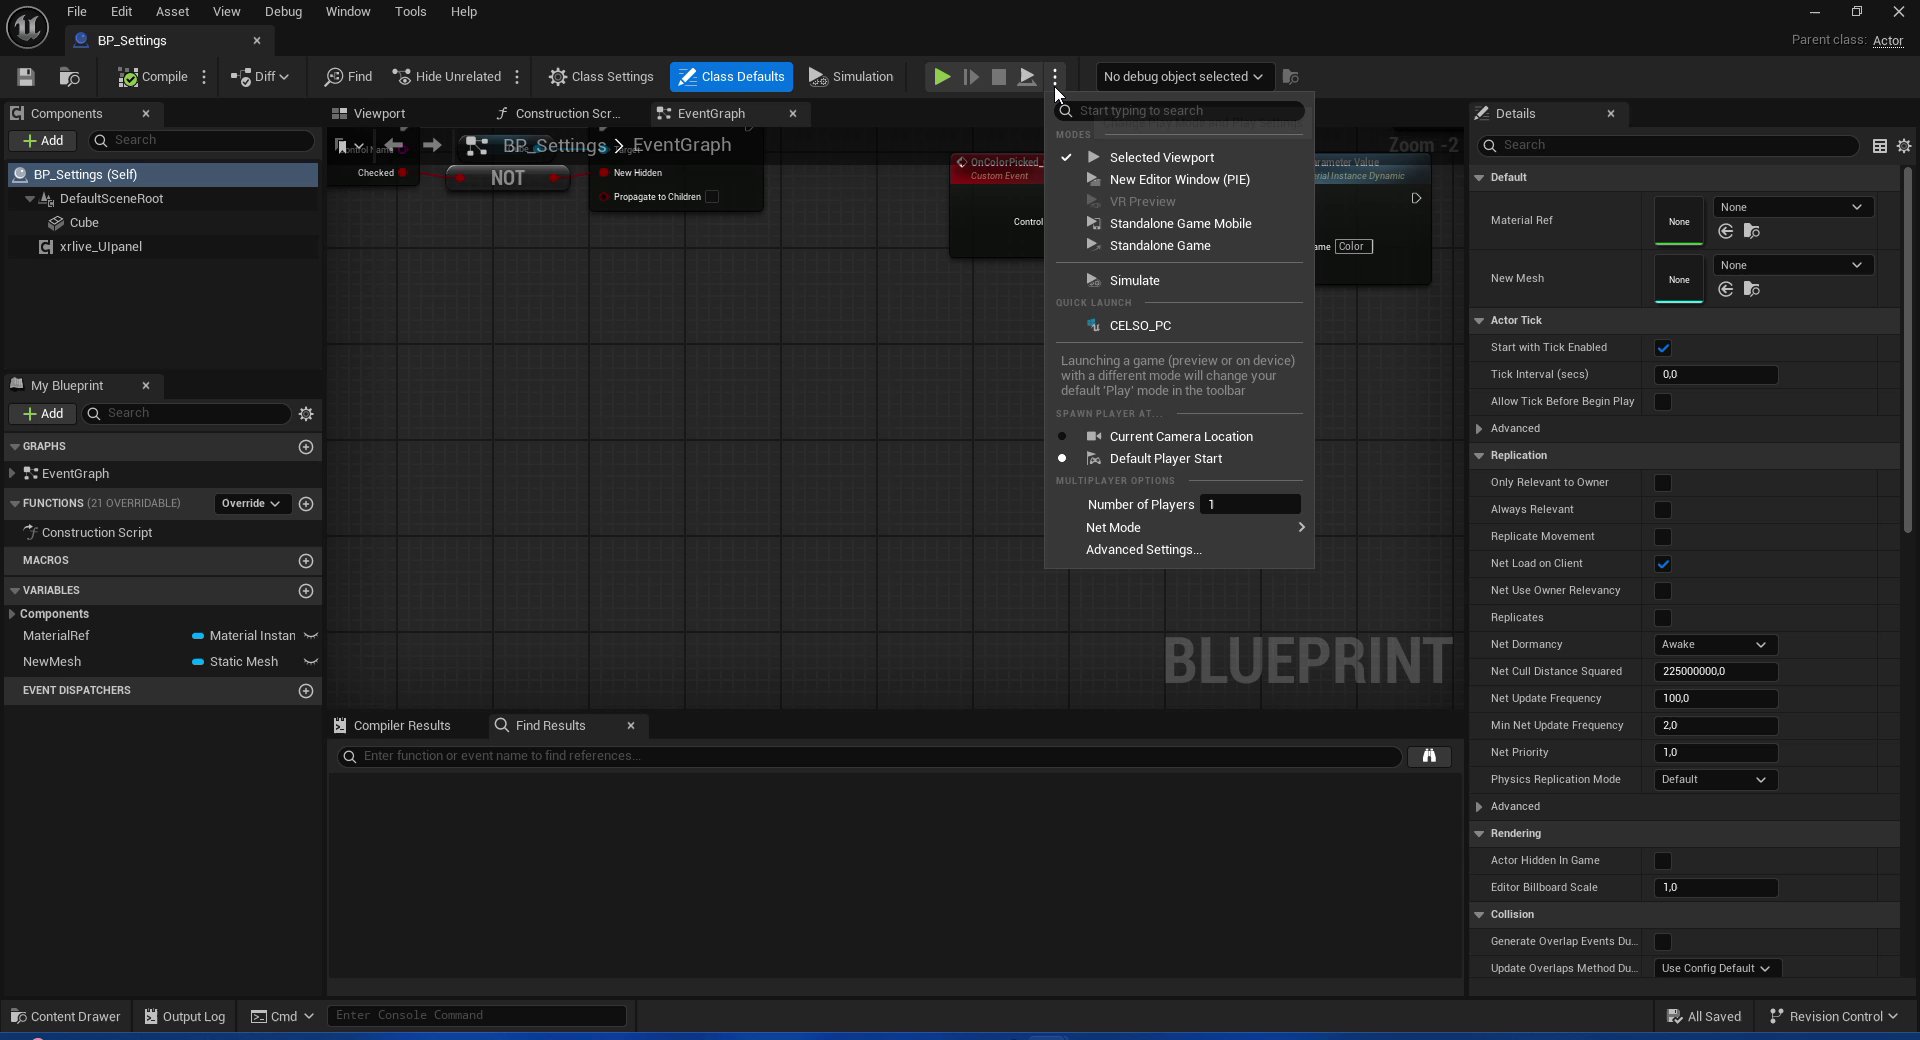Browse to New Mesh asset icon
The width and height of the screenshot is (1920, 1040).
pos(1751,290)
